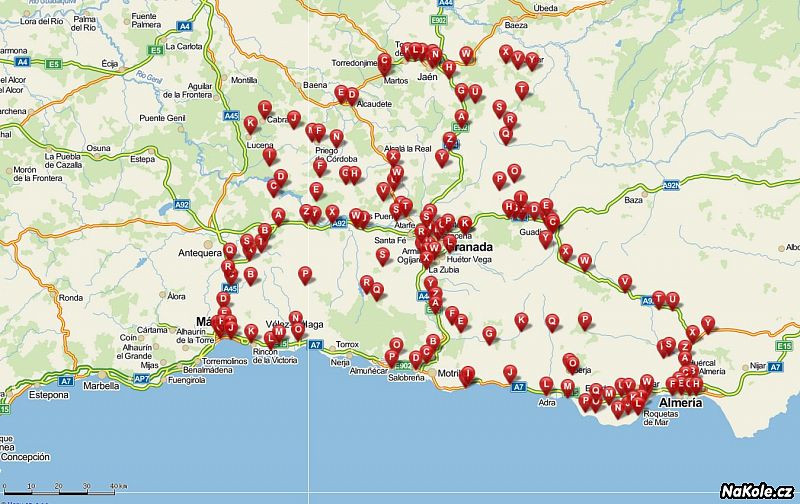Select the Y marker northeast of Almería near E15
The image size is (800, 504).
708,324
